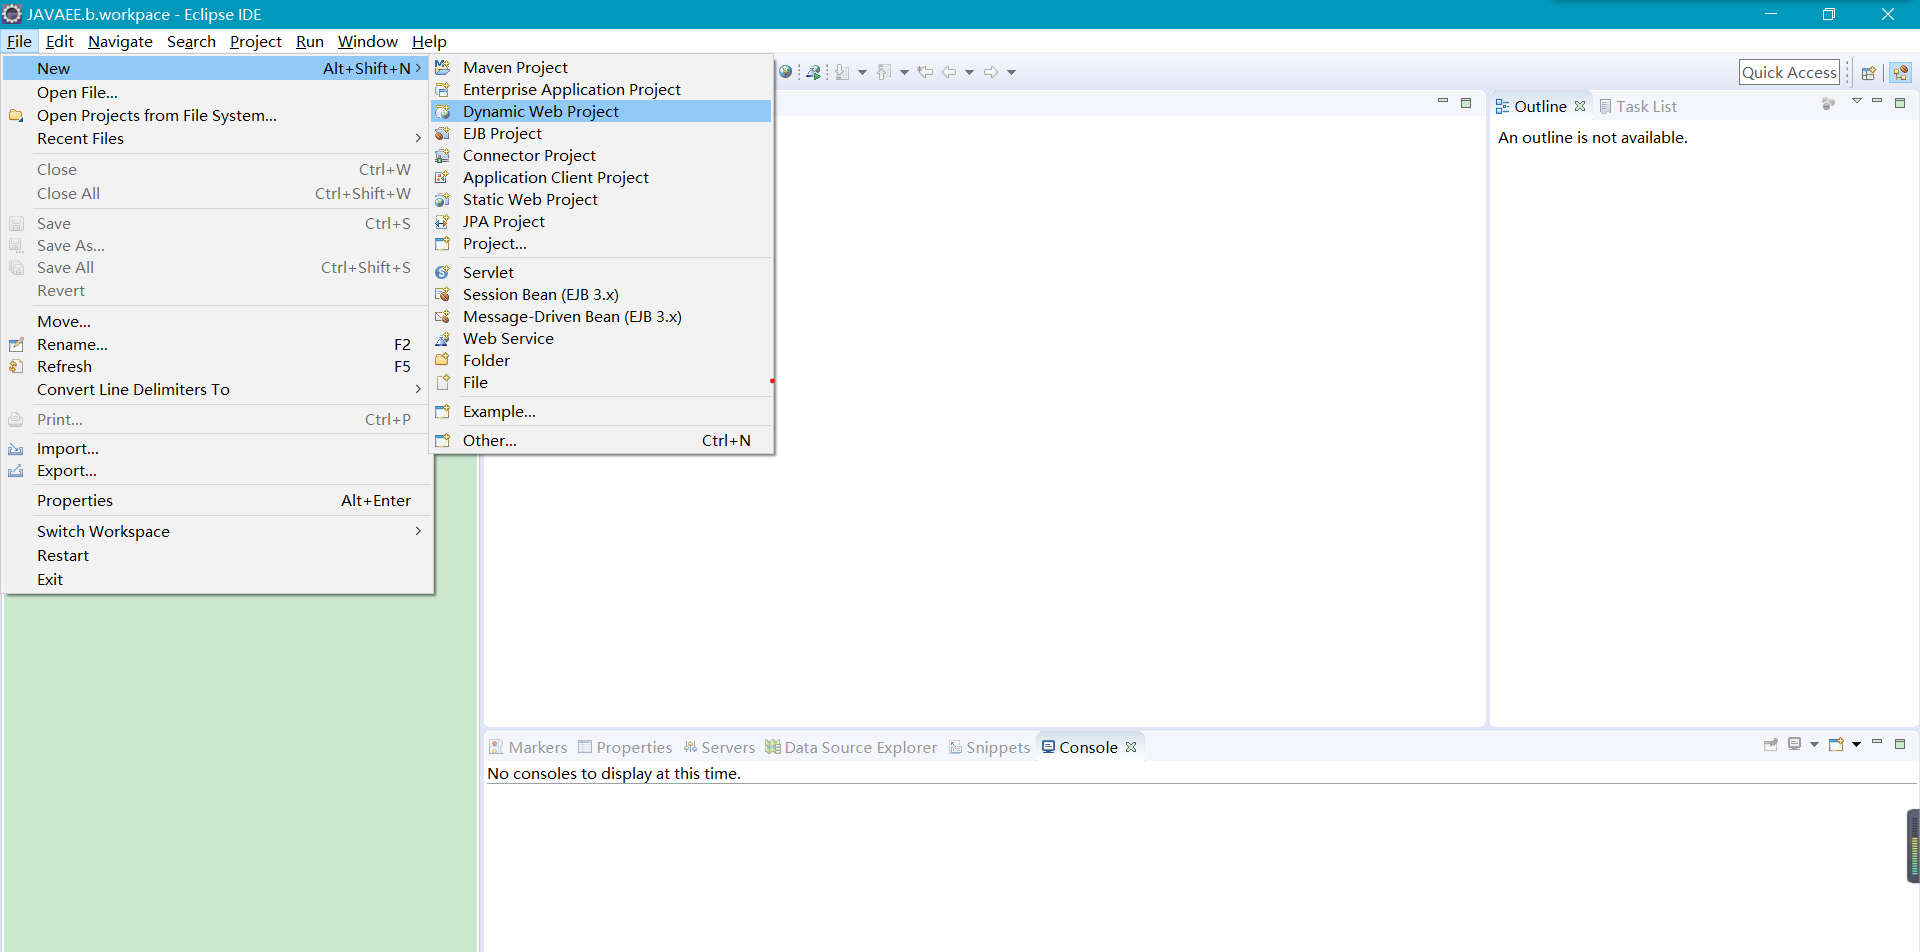Create a new Enterprise Application Project
Viewport: 1920px width, 952px height.
point(601,90)
